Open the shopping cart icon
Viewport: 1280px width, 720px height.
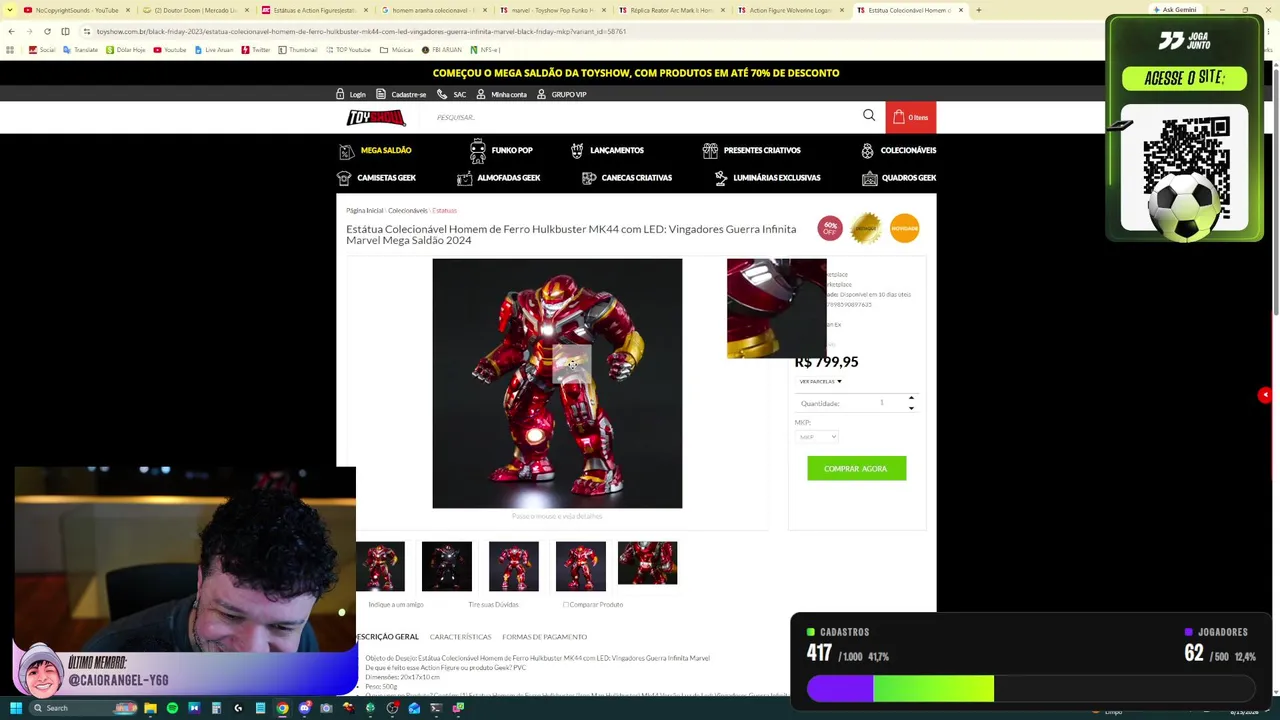(x=899, y=117)
